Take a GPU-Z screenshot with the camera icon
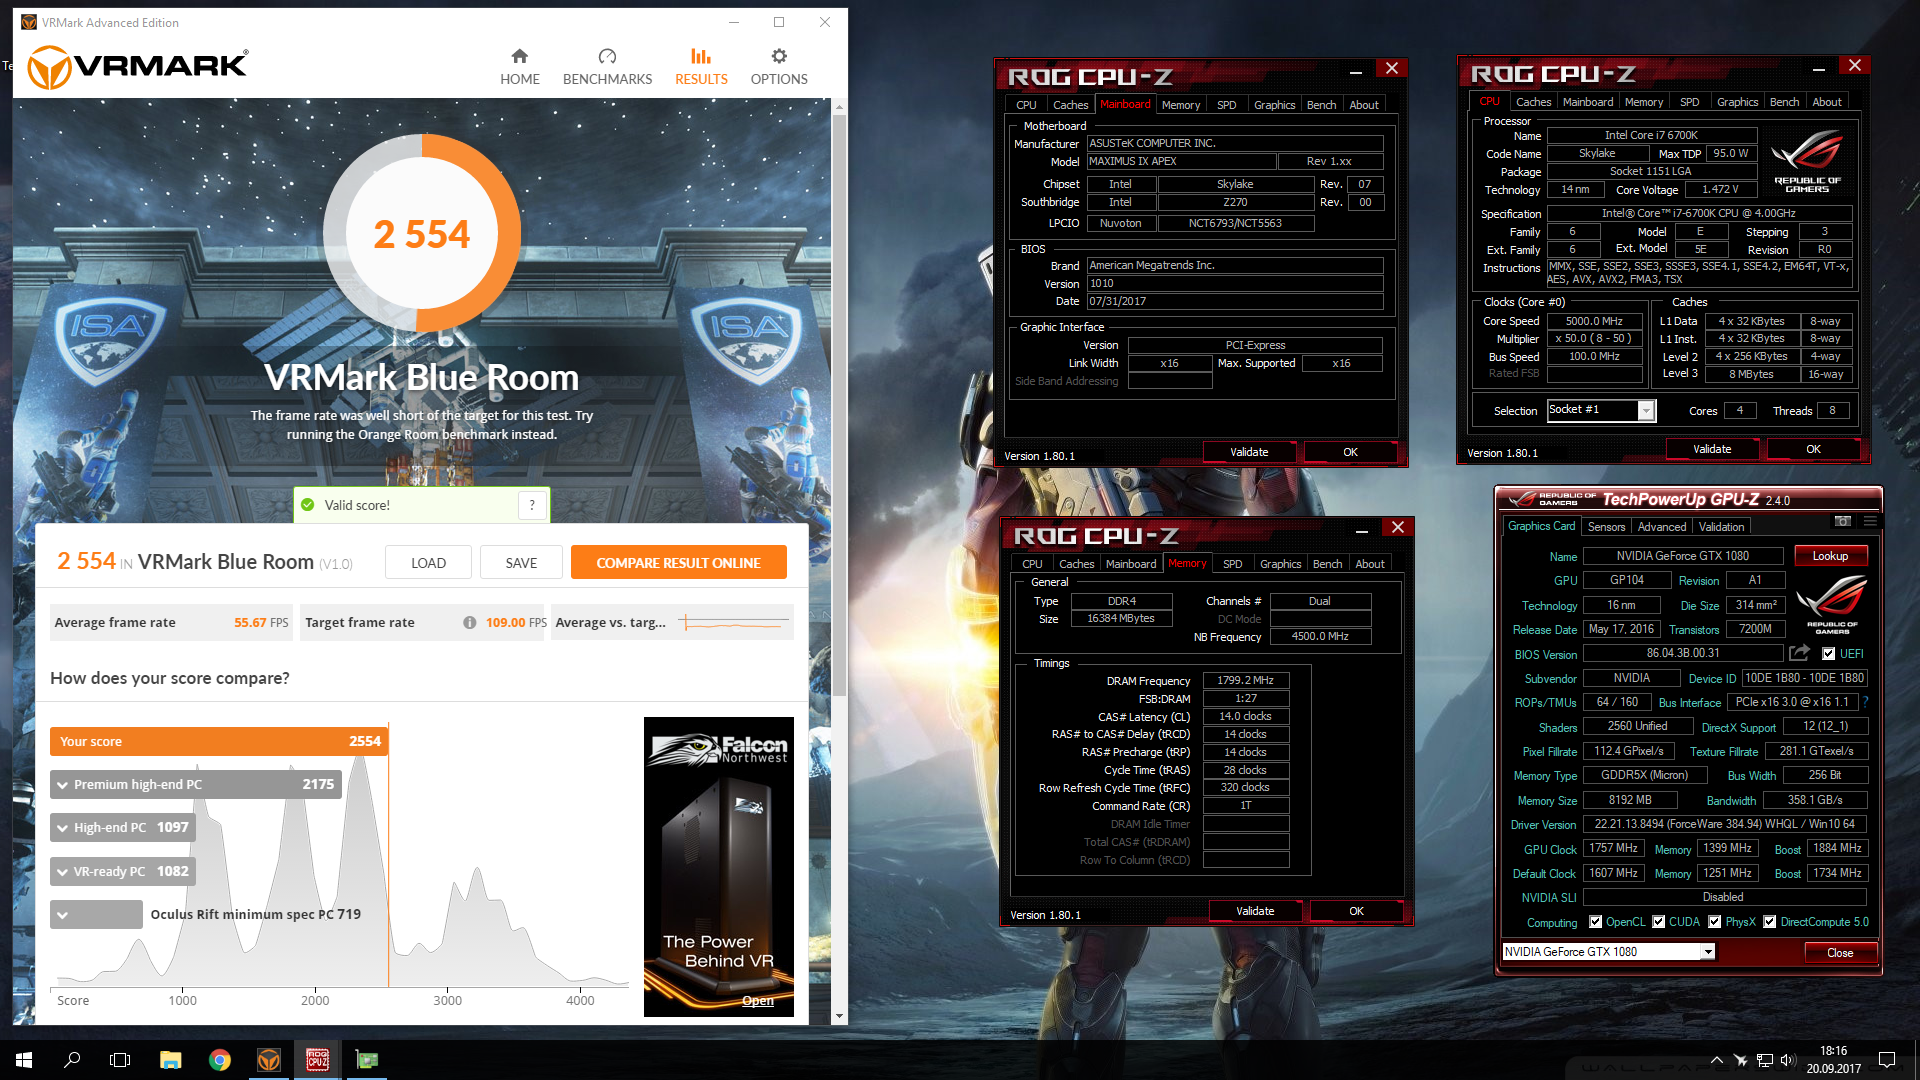 1843,521
